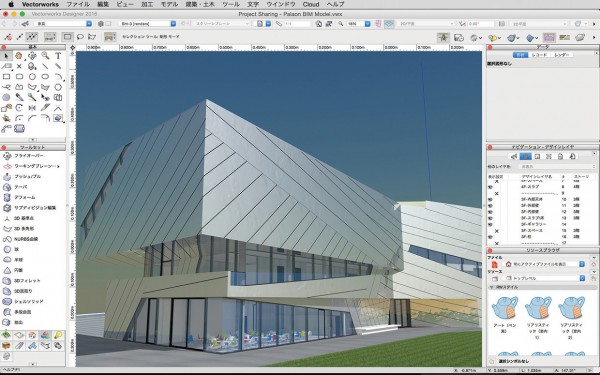Pick the Zoom magnifier tool
Viewport: 600px width, 375px height.
45,56
